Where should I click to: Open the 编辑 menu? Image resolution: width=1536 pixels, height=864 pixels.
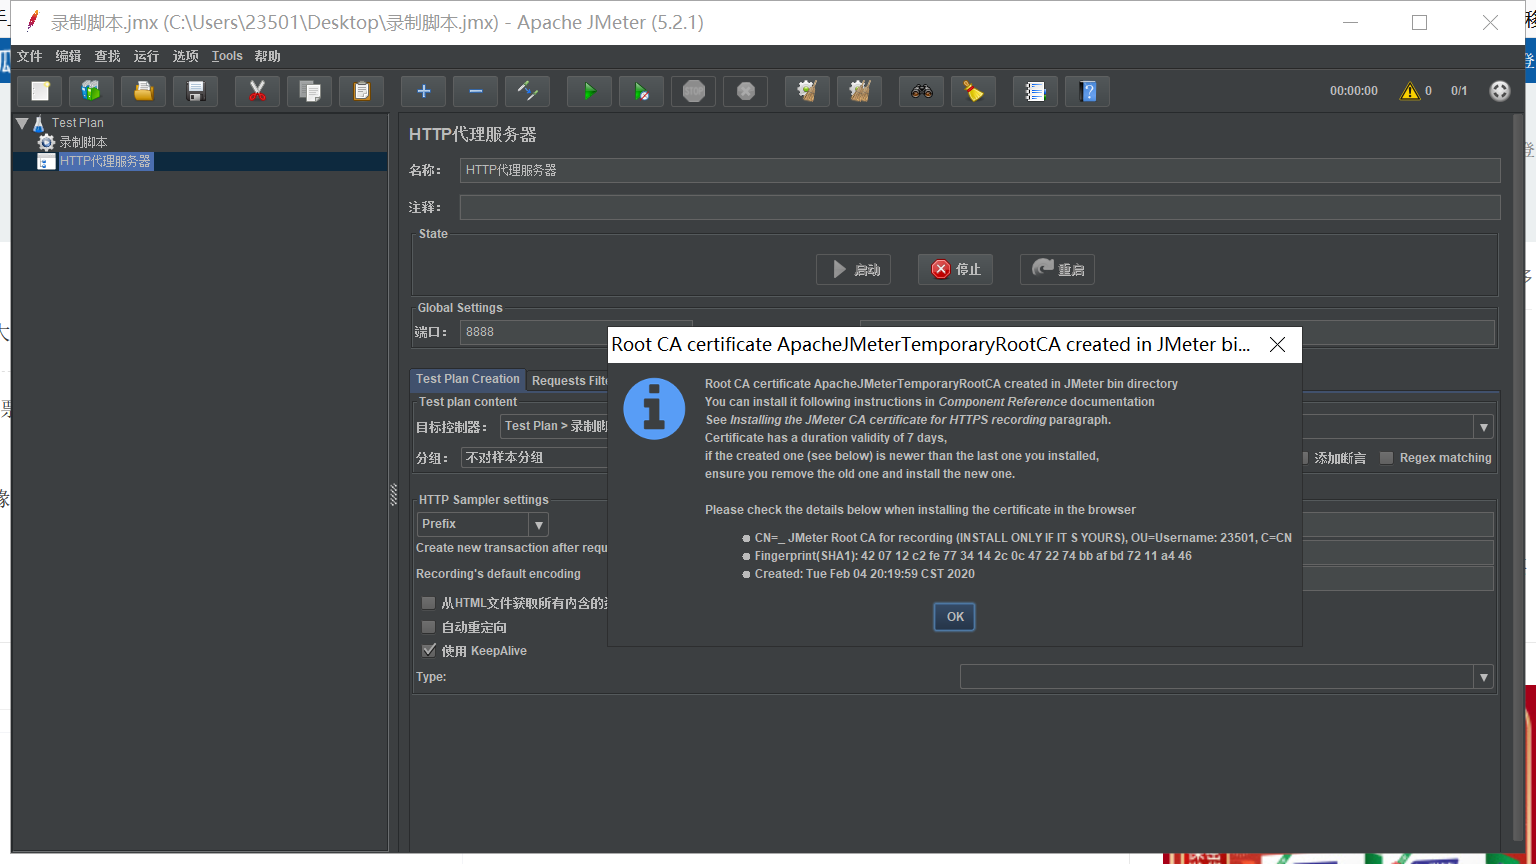(69, 56)
